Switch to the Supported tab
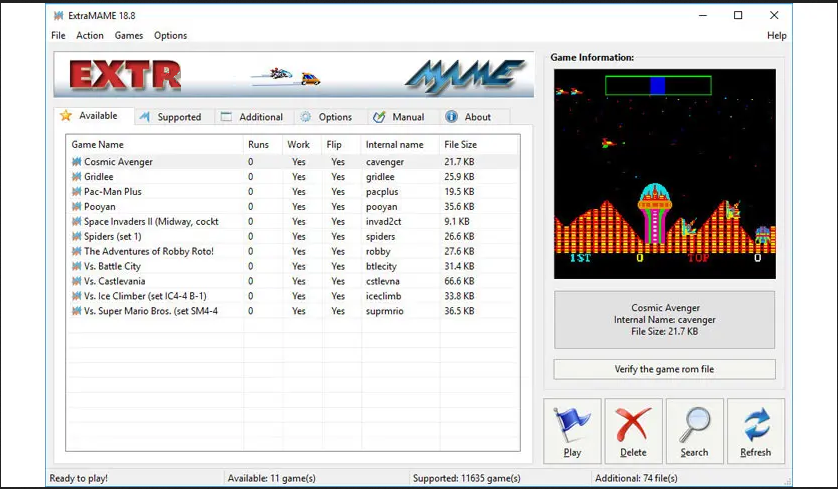This screenshot has width=838, height=489. coord(170,117)
